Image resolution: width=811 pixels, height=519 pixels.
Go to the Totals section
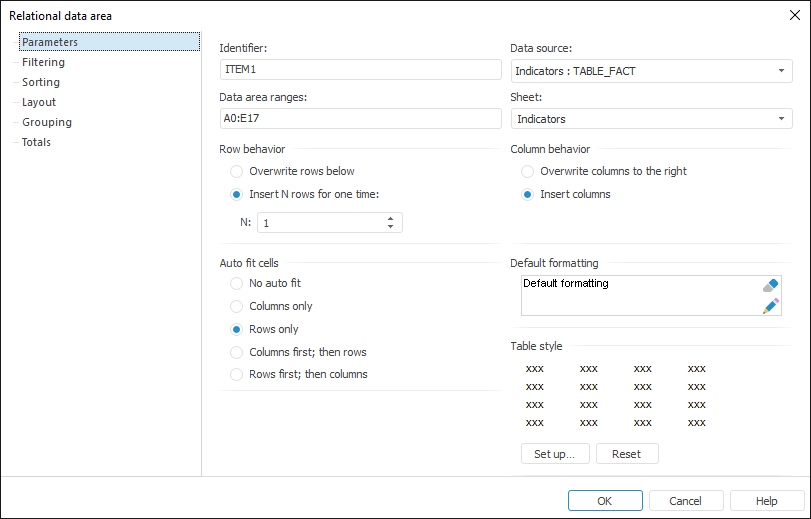(36, 142)
